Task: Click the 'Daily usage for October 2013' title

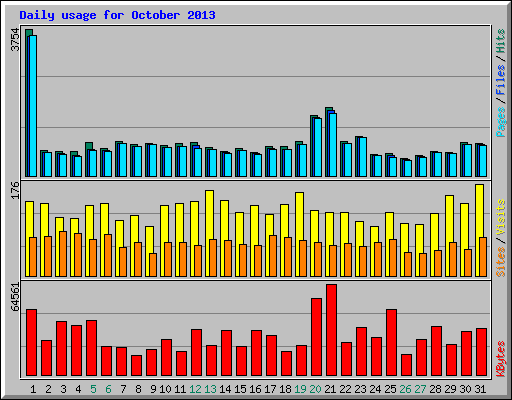Action: click(x=117, y=15)
